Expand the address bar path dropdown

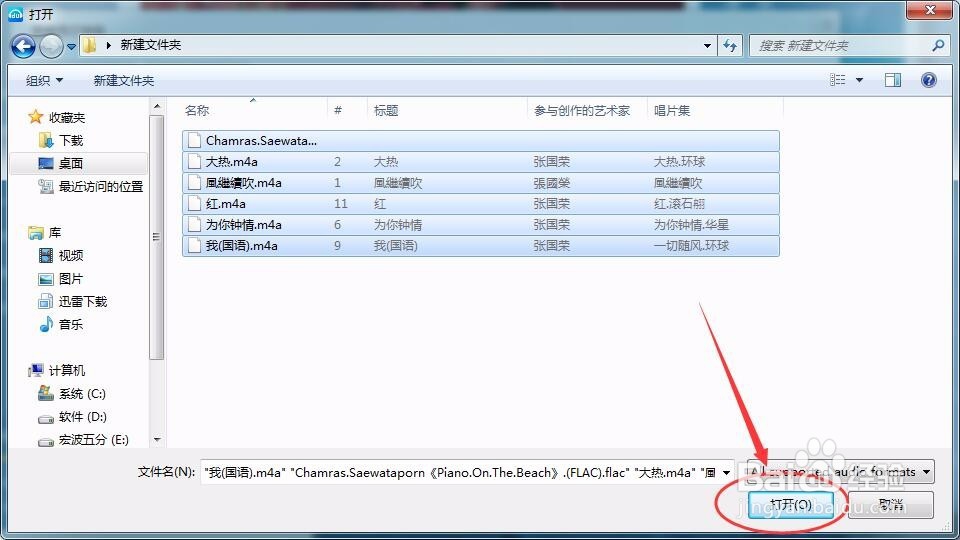click(707, 45)
